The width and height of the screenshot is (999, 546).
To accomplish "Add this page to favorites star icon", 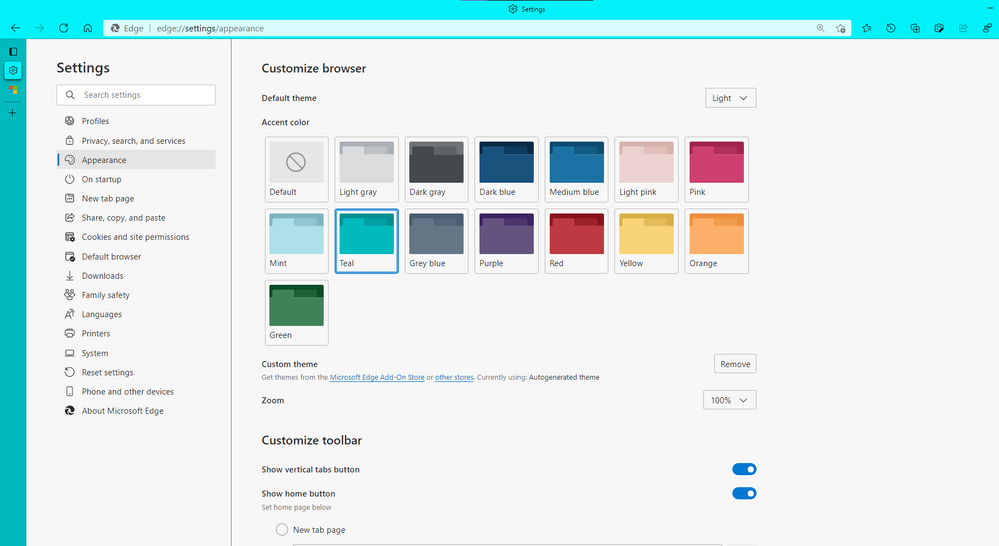I will pos(841,28).
